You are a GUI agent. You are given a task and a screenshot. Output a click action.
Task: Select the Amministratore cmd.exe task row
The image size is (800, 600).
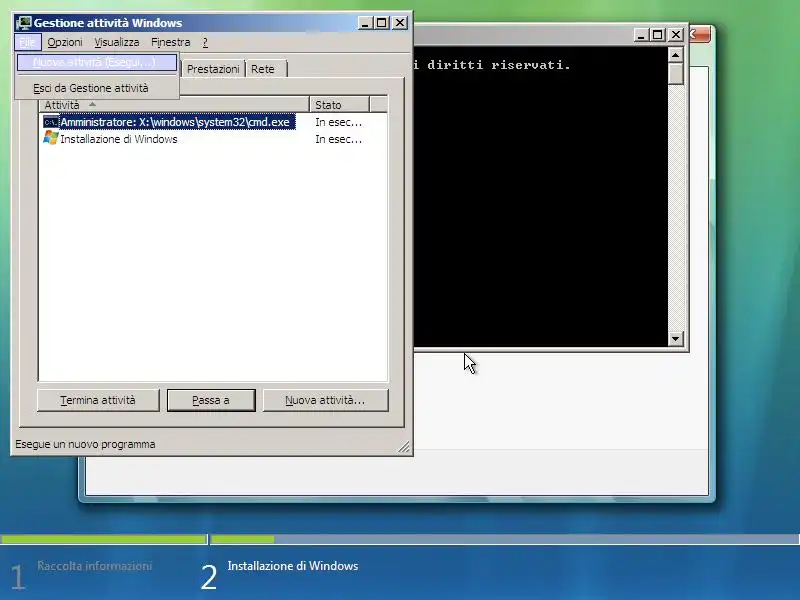tap(213, 122)
